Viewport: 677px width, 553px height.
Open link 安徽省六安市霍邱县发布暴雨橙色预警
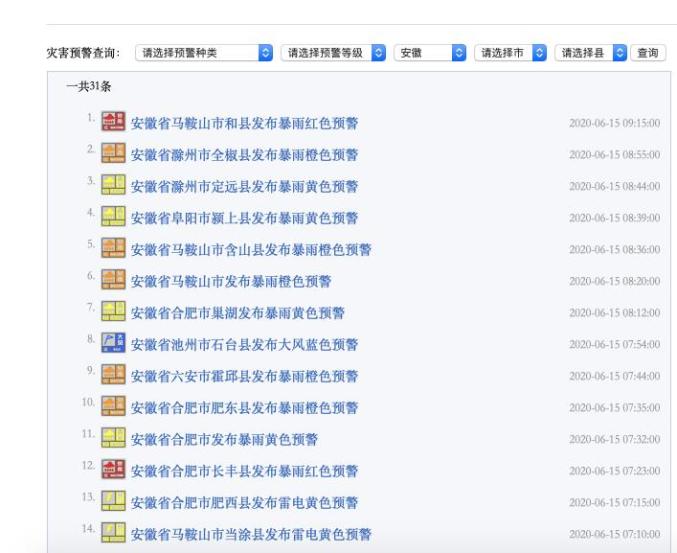(x=244, y=376)
